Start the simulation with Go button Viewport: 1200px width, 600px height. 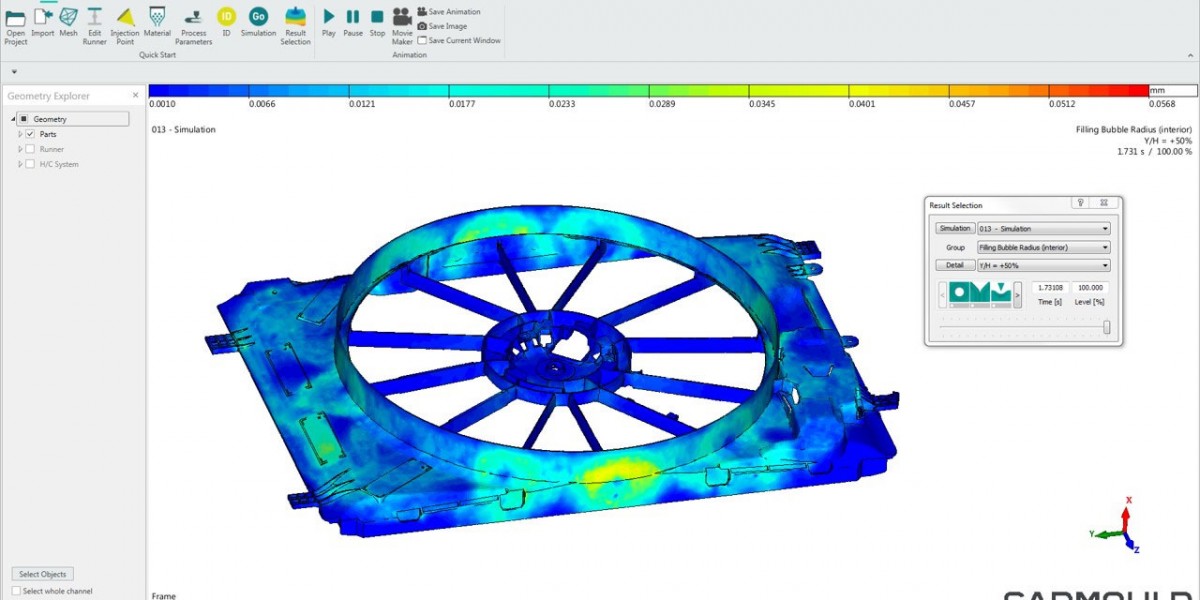click(x=258, y=17)
